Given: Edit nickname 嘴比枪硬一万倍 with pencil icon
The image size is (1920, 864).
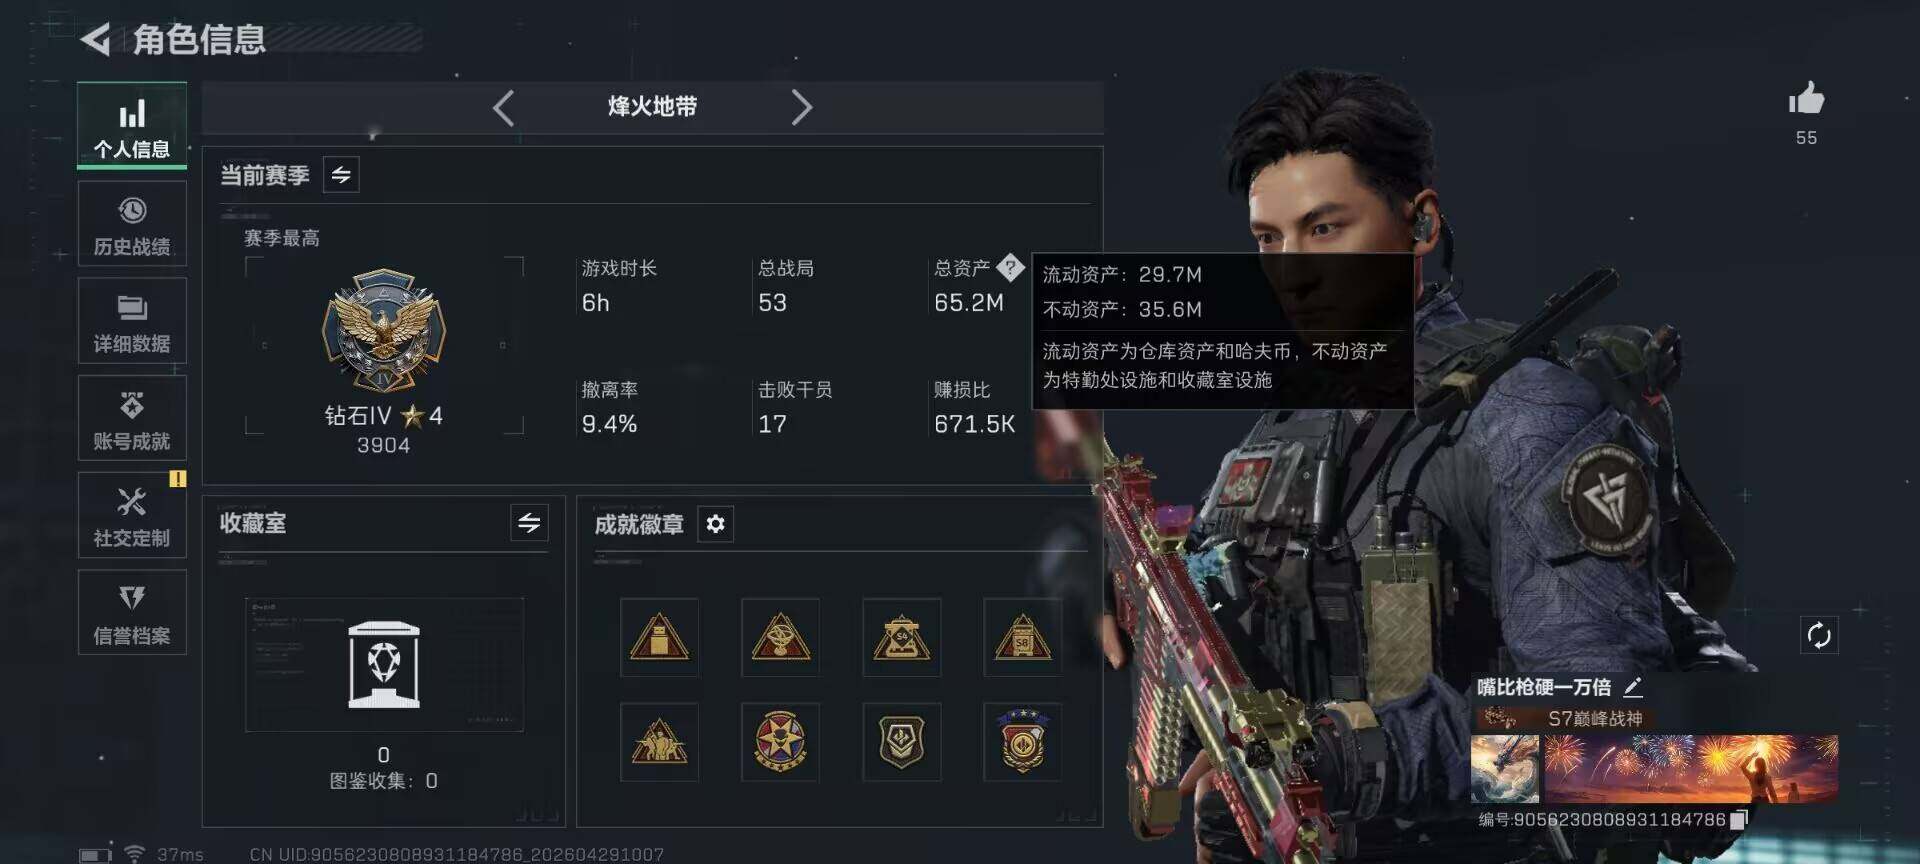Looking at the screenshot, I should (x=1633, y=687).
